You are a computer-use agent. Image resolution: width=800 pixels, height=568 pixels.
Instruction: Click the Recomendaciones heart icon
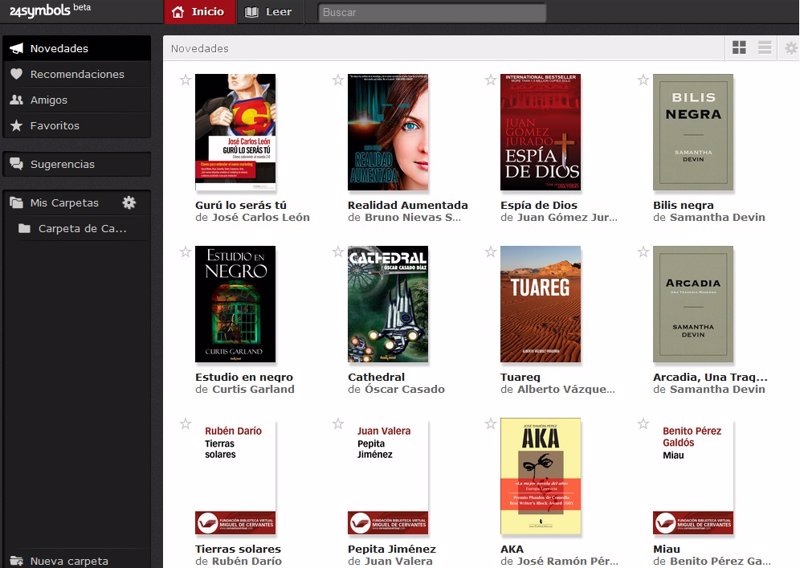tap(16, 74)
